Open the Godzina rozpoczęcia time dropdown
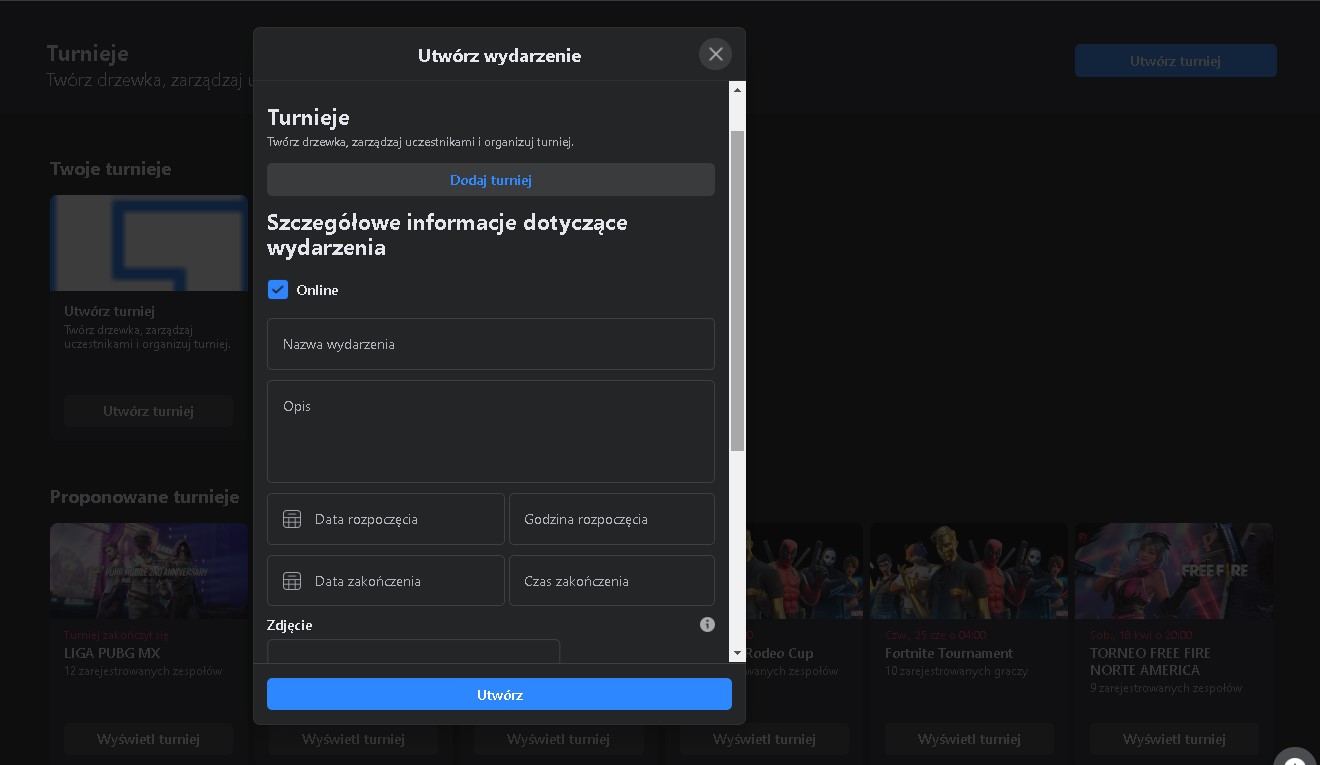Viewport: 1320px width, 765px height. click(611, 519)
